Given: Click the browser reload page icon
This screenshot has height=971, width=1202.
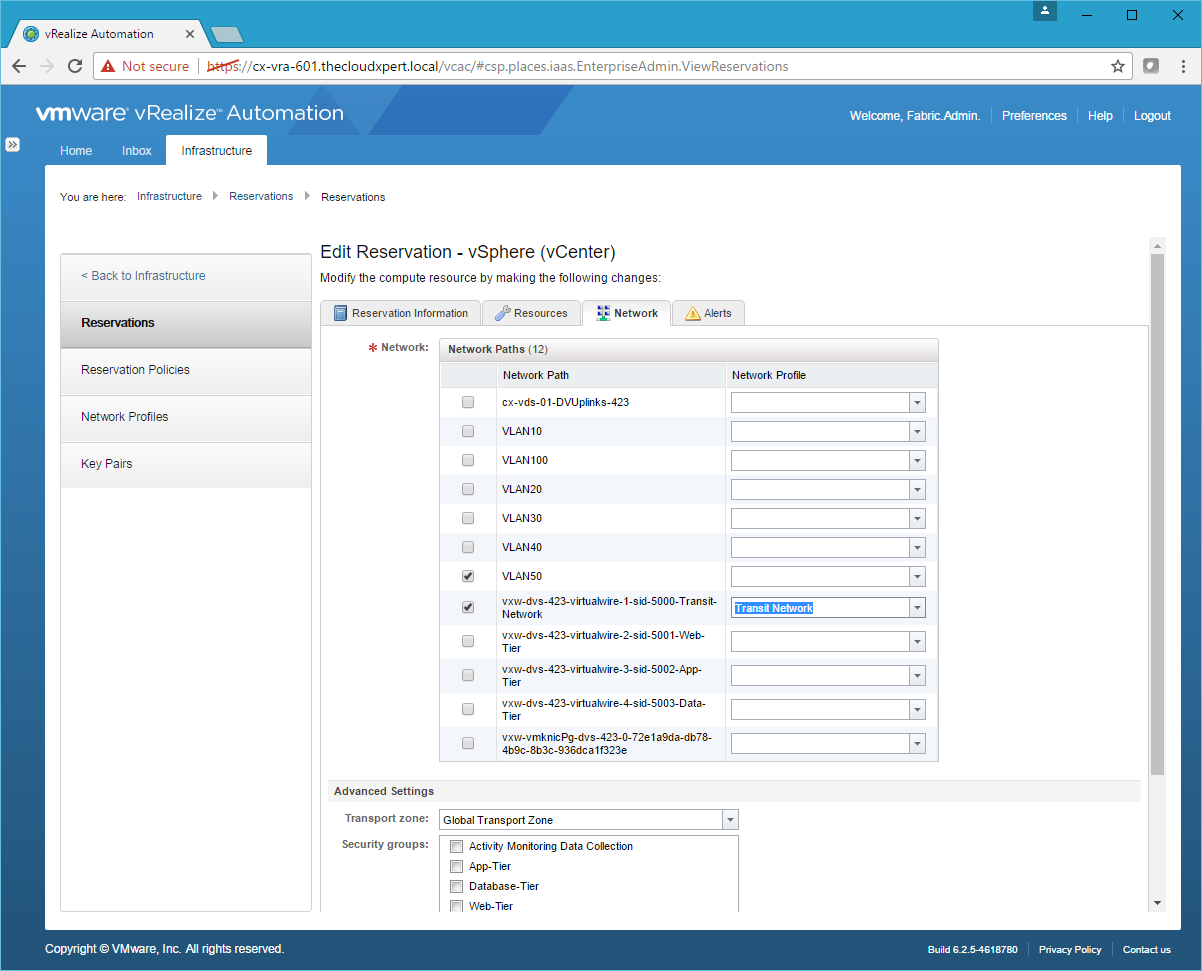Looking at the screenshot, I should (75, 66).
